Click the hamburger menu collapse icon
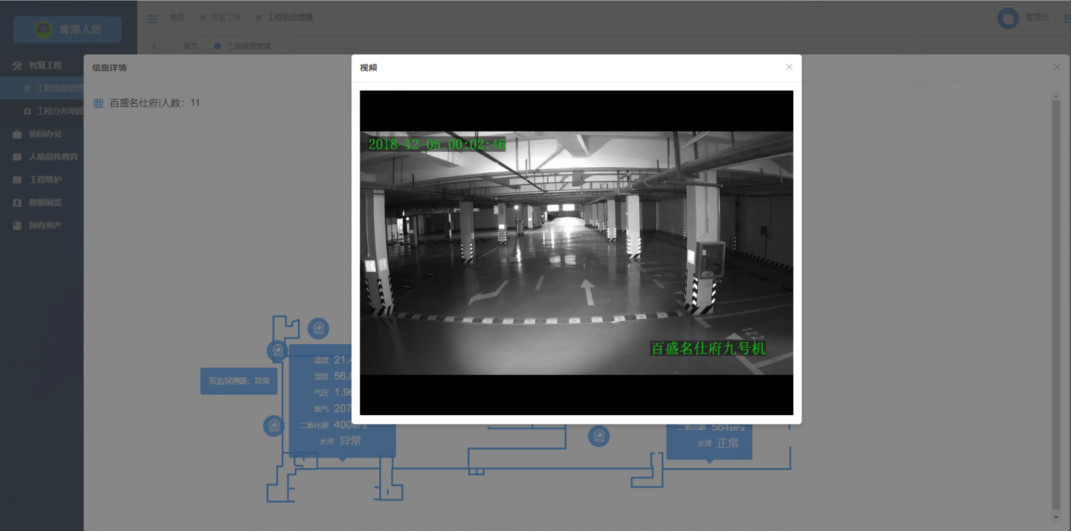The width and height of the screenshot is (1072, 532). tap(153, 18)
